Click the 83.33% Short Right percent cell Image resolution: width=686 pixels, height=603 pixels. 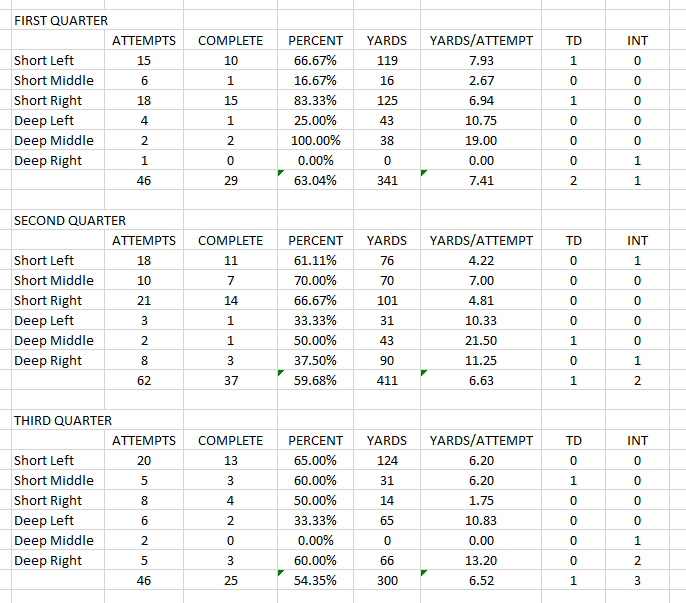315,101
